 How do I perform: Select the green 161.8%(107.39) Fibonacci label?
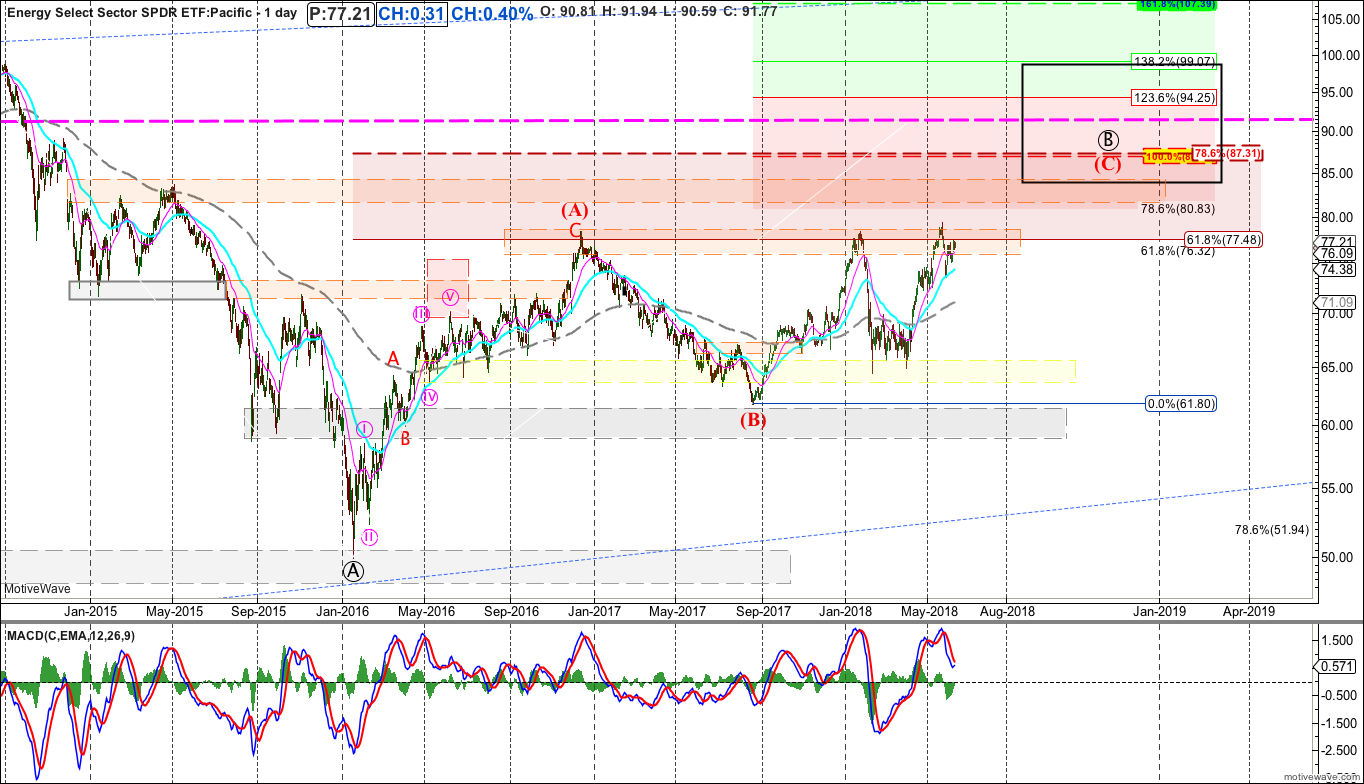click(x=1175, y=5)
